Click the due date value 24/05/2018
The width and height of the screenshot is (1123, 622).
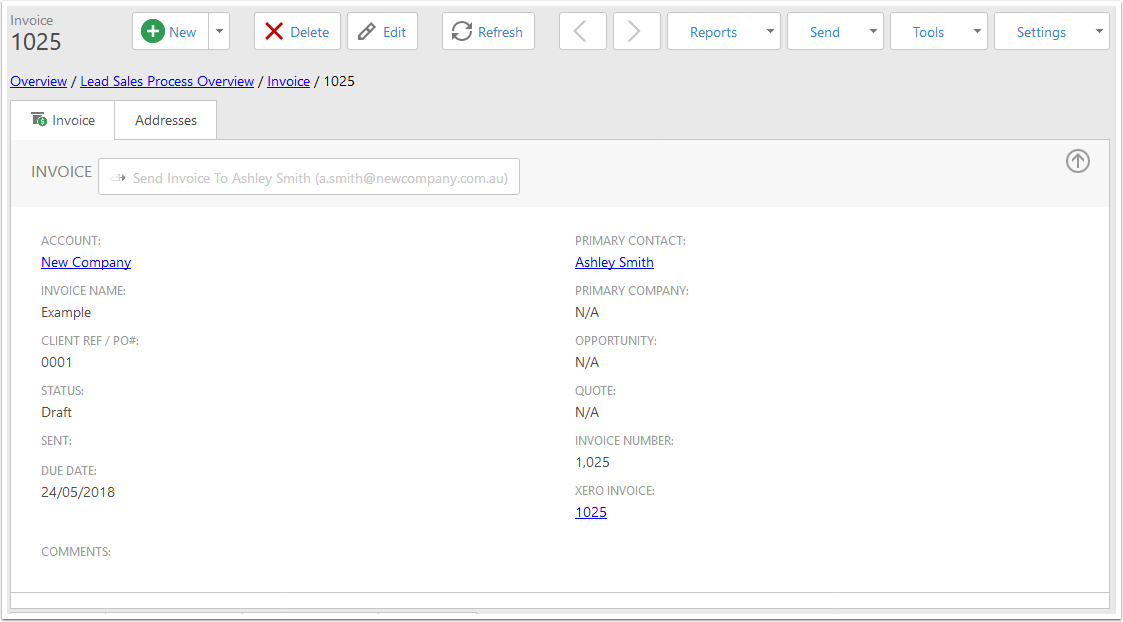(78, 492)
